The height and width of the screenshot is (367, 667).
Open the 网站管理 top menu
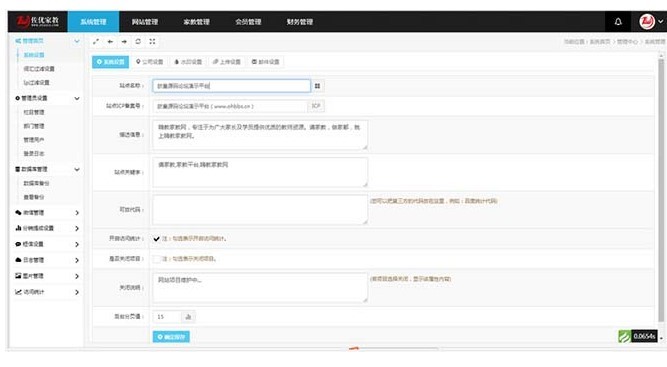(x=145, y=22)
